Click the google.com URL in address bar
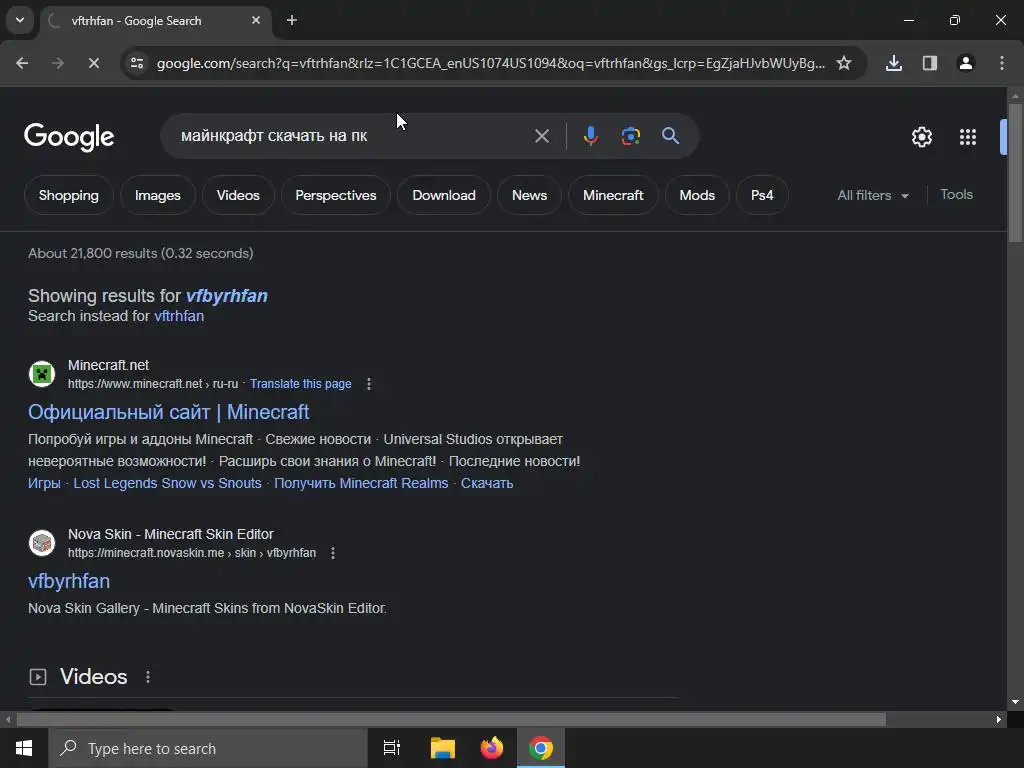 (490, 63)
